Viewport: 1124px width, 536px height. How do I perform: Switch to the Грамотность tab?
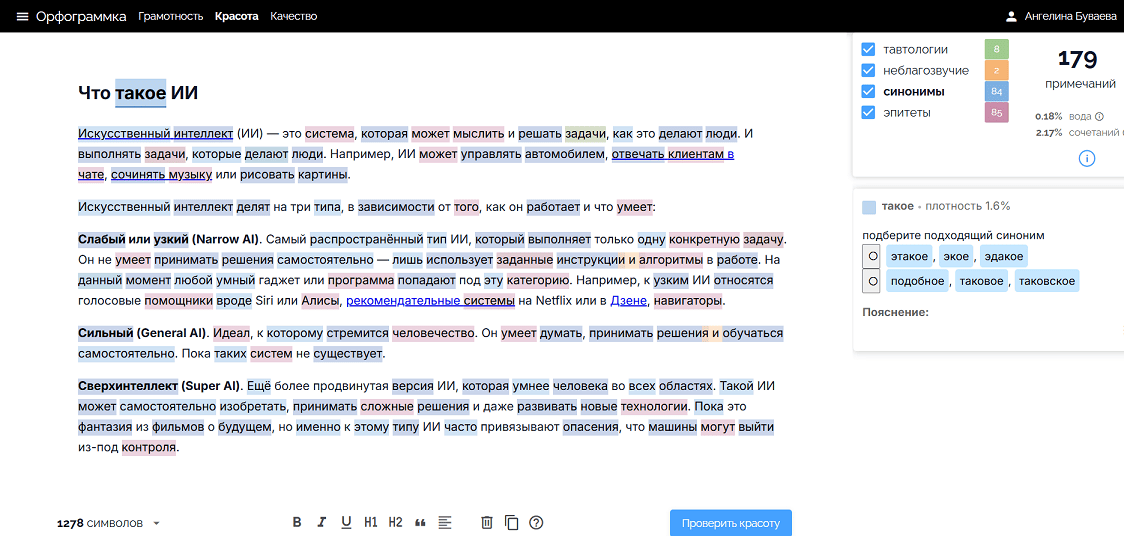coord(170,17)
